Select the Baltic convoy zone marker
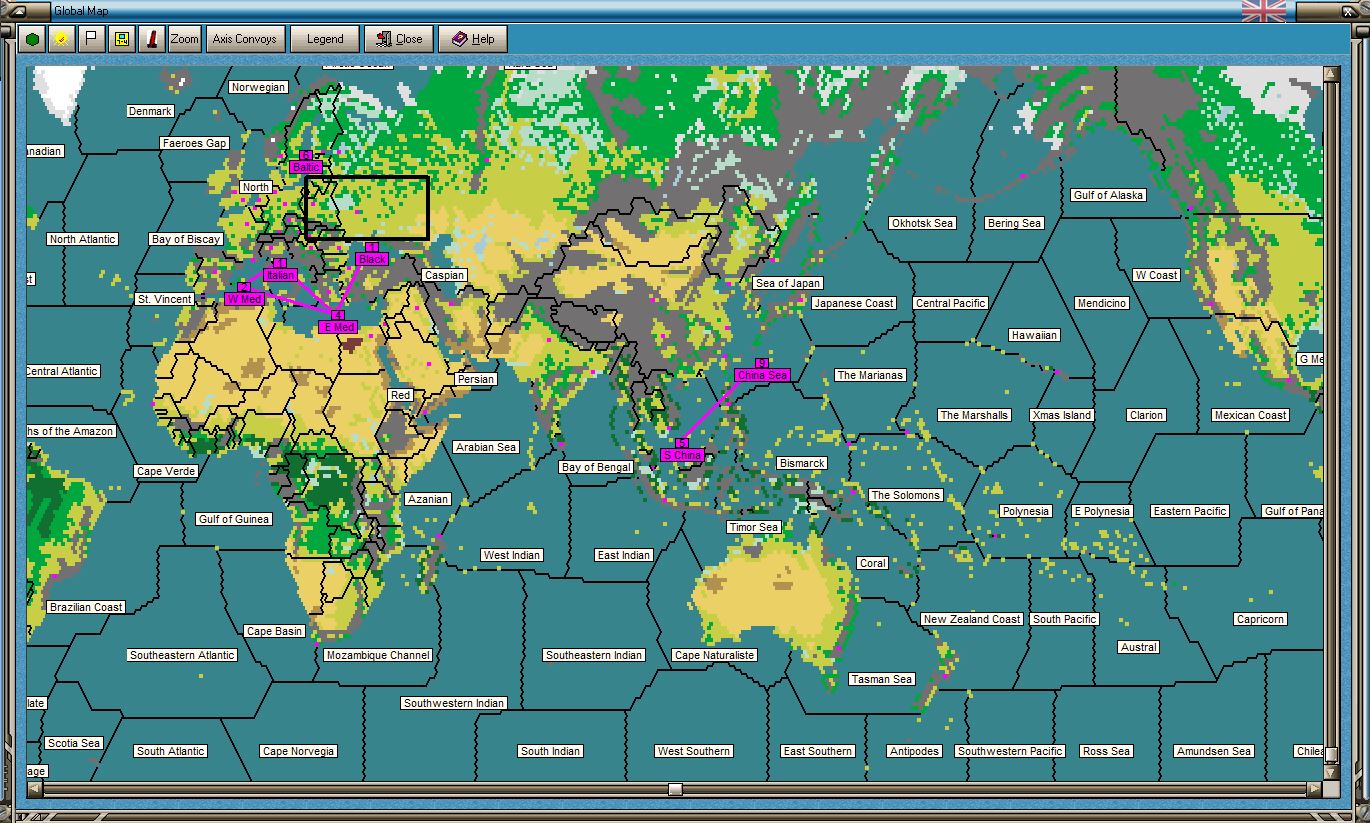Screen dimensions: 1370x823 click(x=306, y=167)
